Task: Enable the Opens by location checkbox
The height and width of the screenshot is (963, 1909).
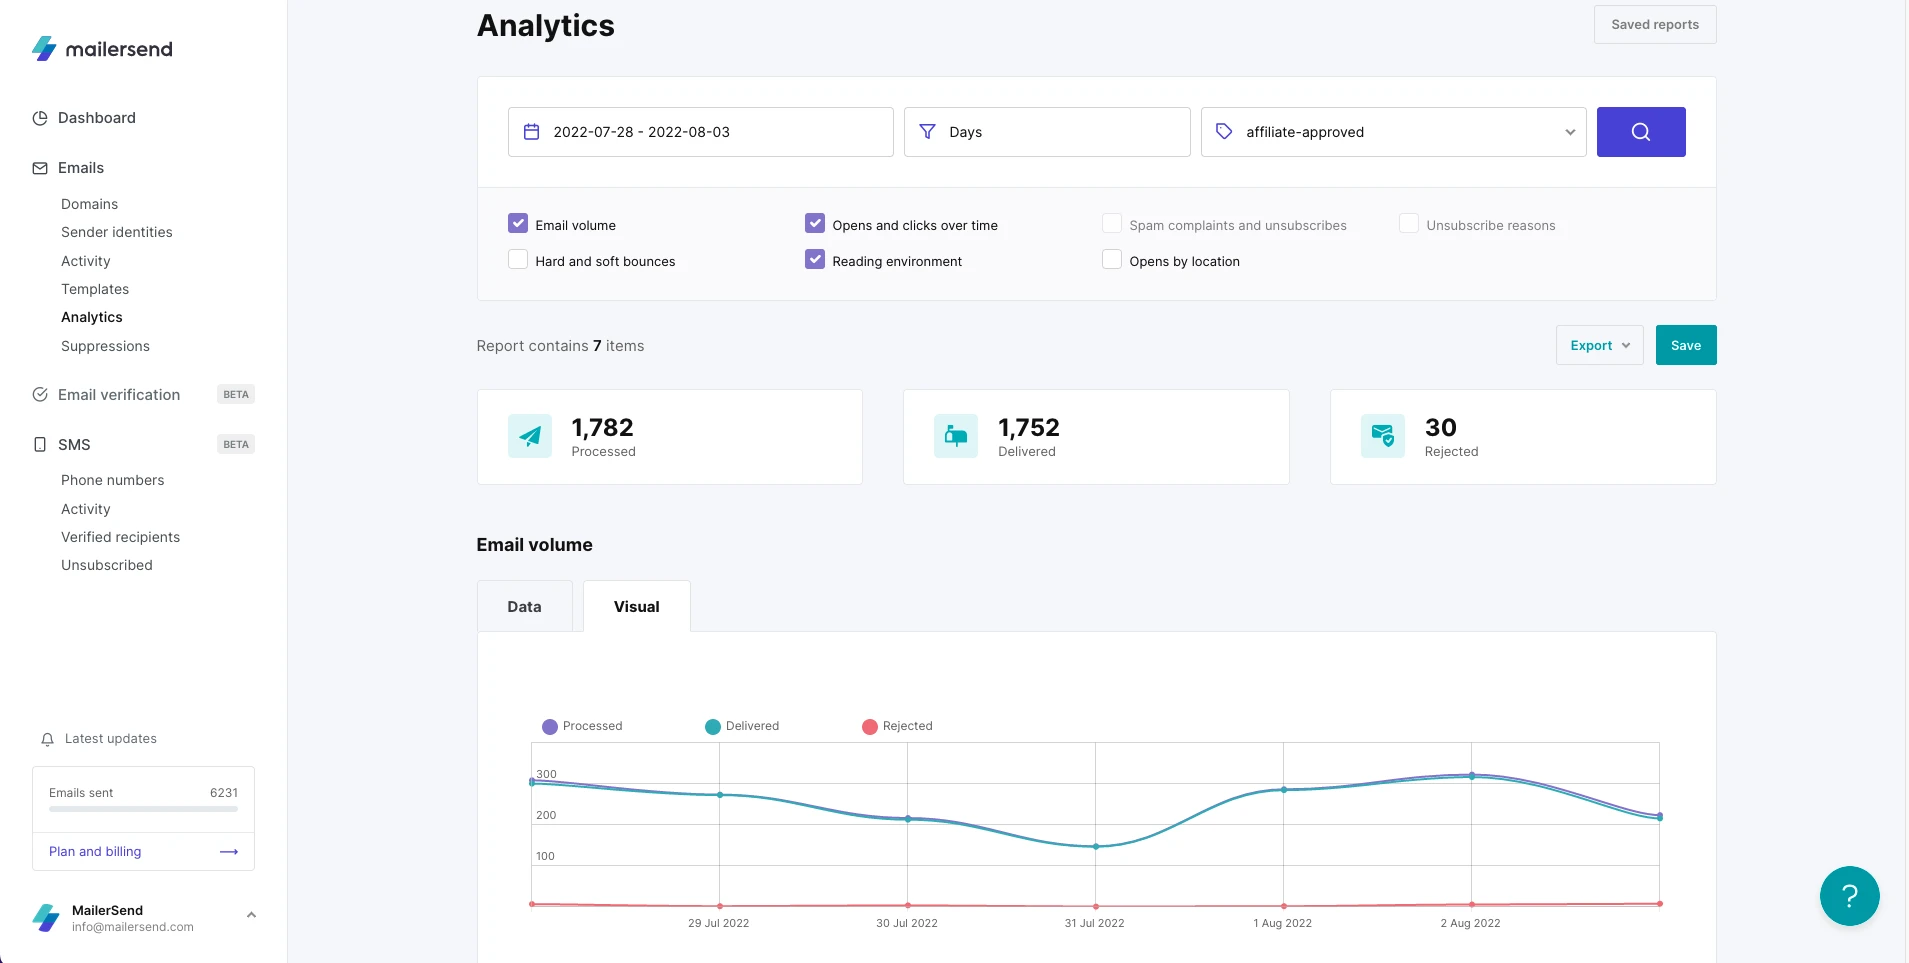Action: coord(1111,260)
